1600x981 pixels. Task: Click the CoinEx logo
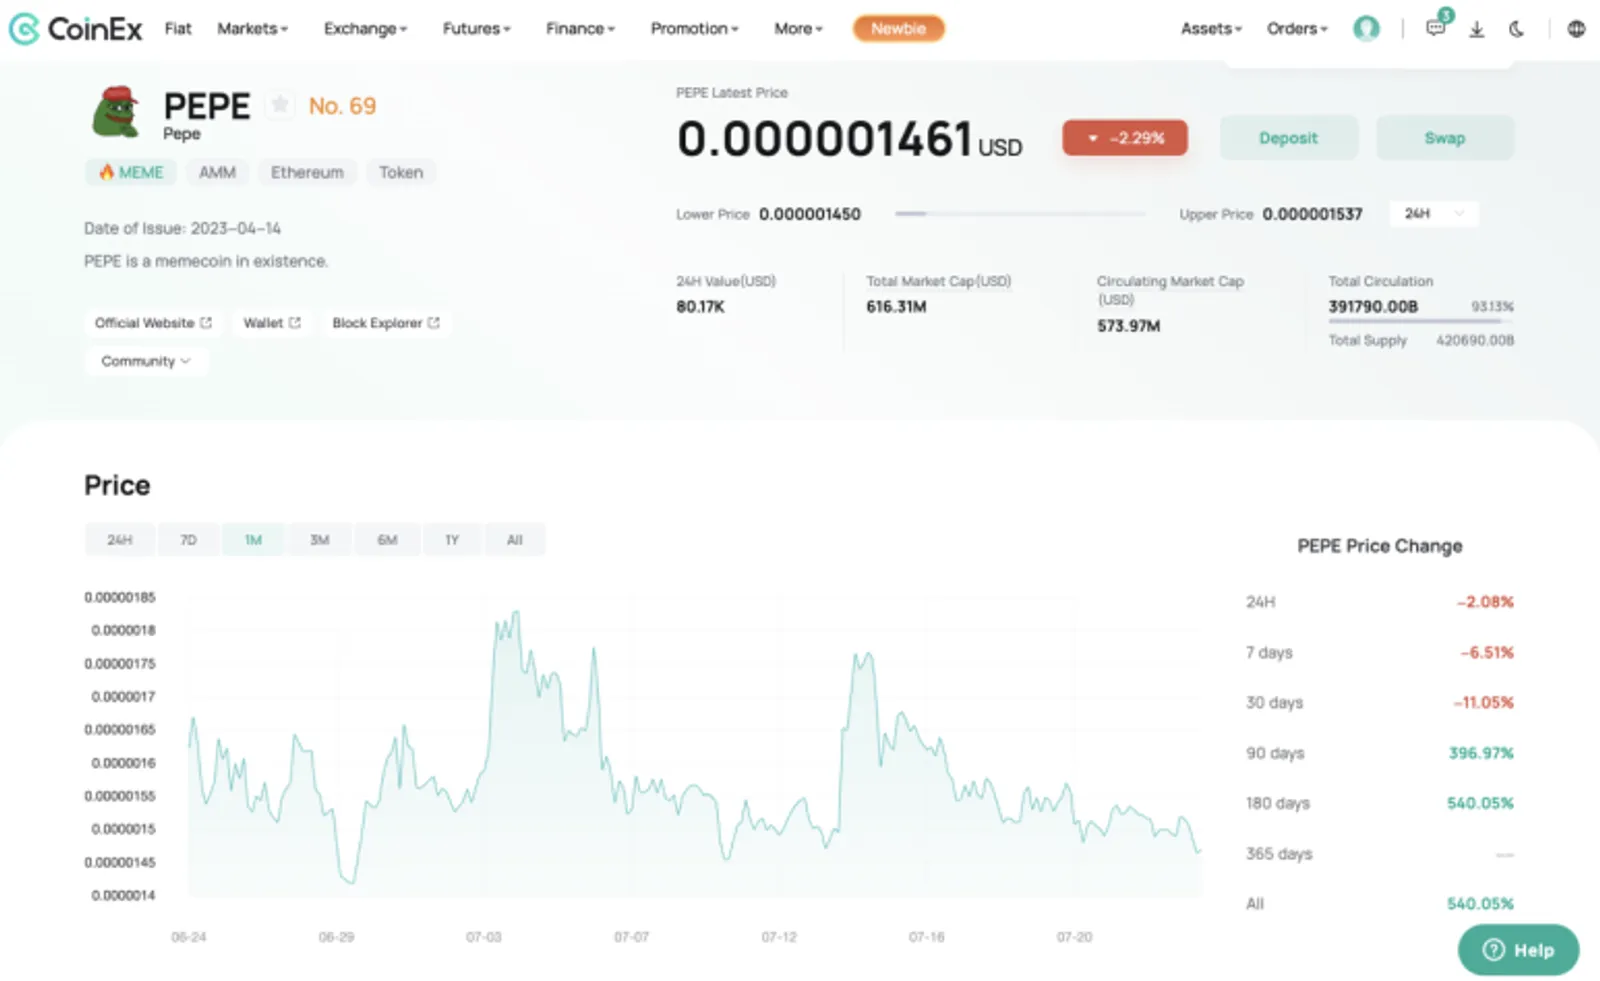(76, 29)
